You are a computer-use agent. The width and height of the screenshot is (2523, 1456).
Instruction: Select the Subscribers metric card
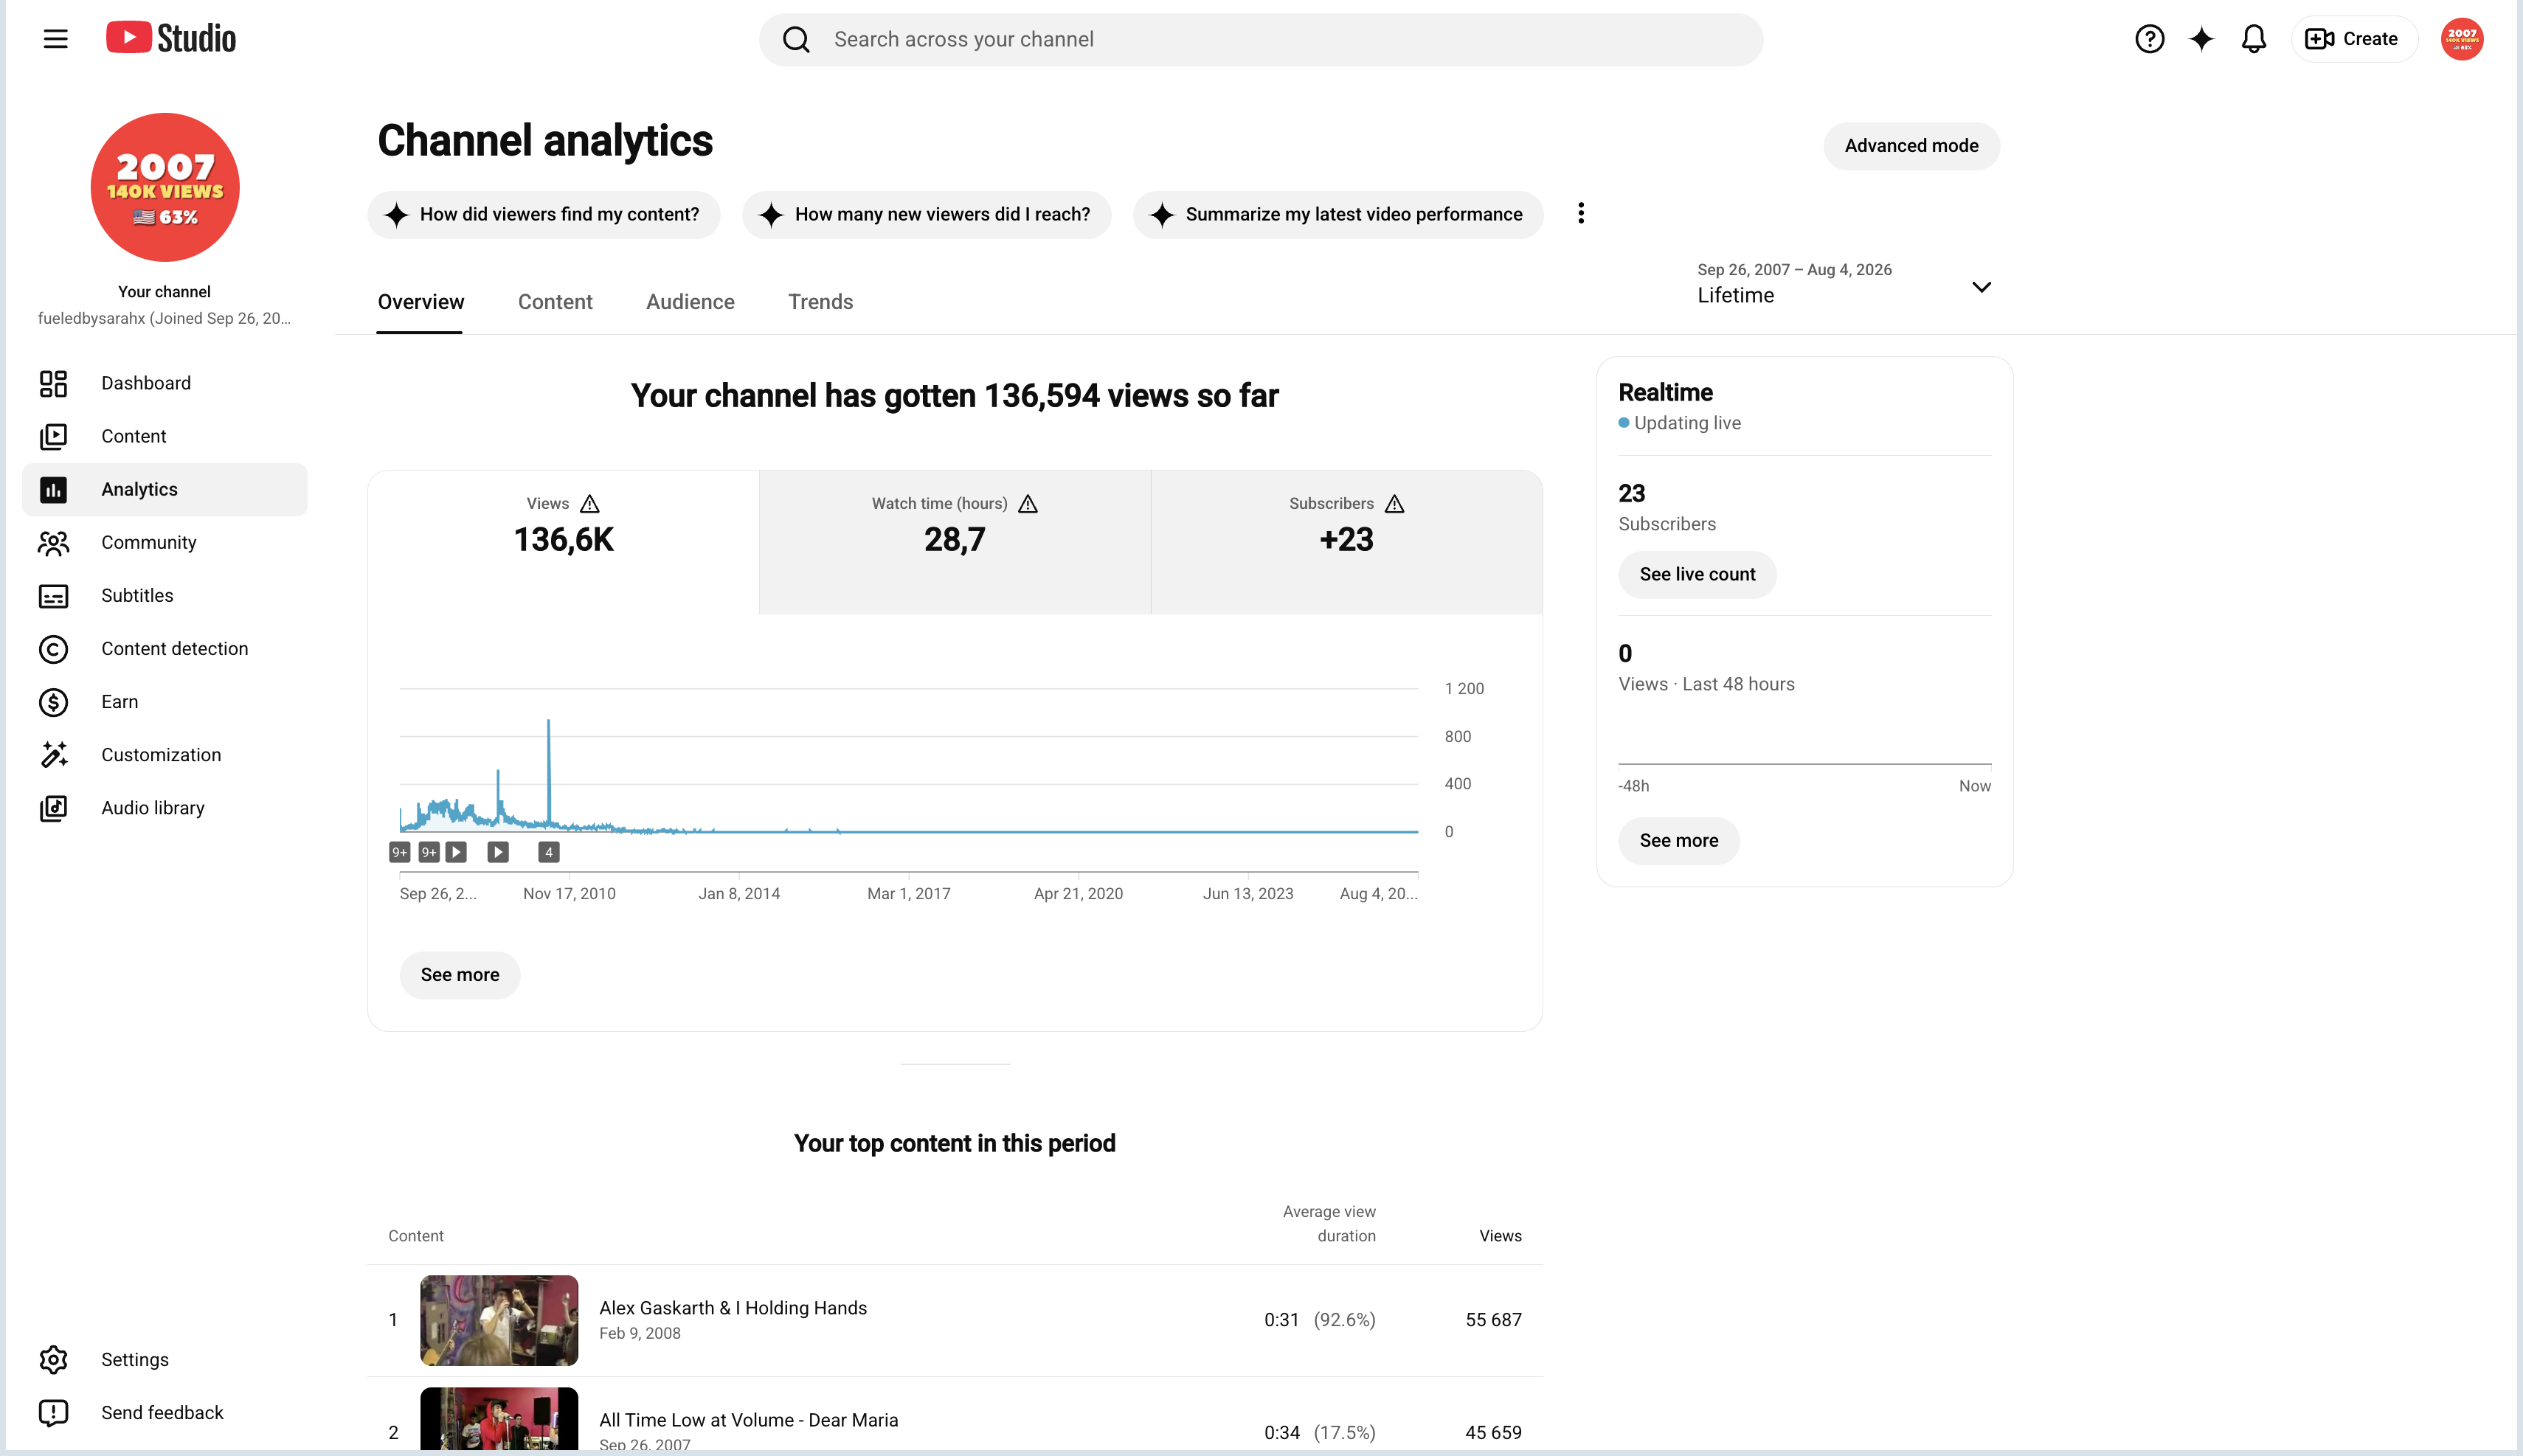coord(1347,542)
